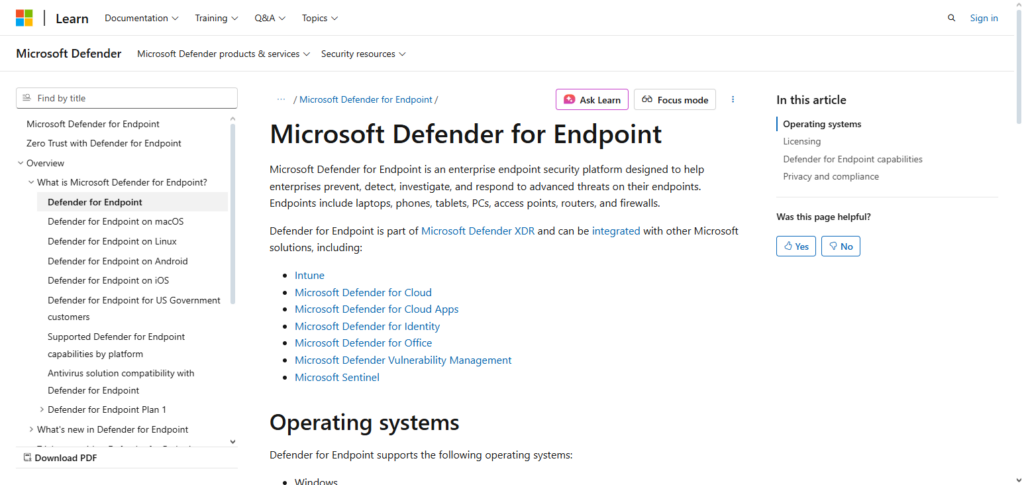Image resolution: width=1024 pixels, height=485 pixels.
Task: Open Supported Defender for Endpoint capabilities by platform
Action: tap(116, 345)
